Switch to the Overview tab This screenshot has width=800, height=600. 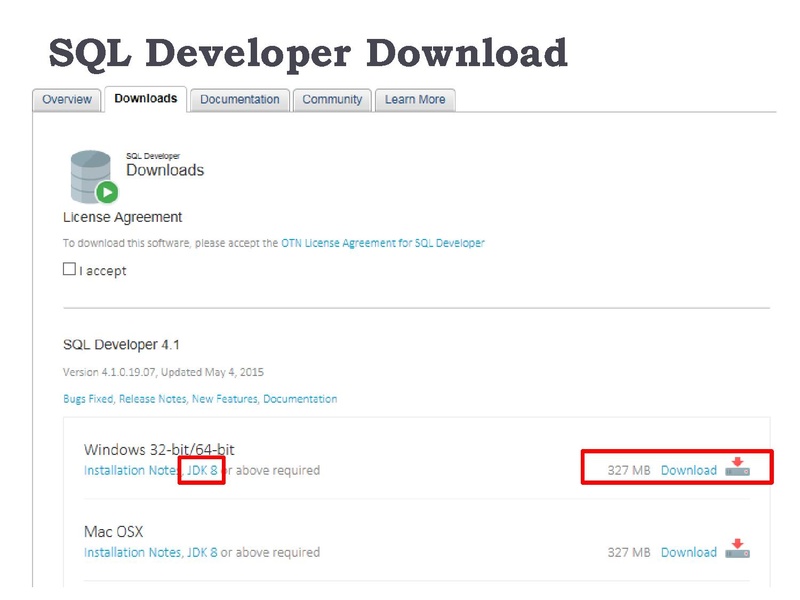pyautogui.click(x=67, y=100)
